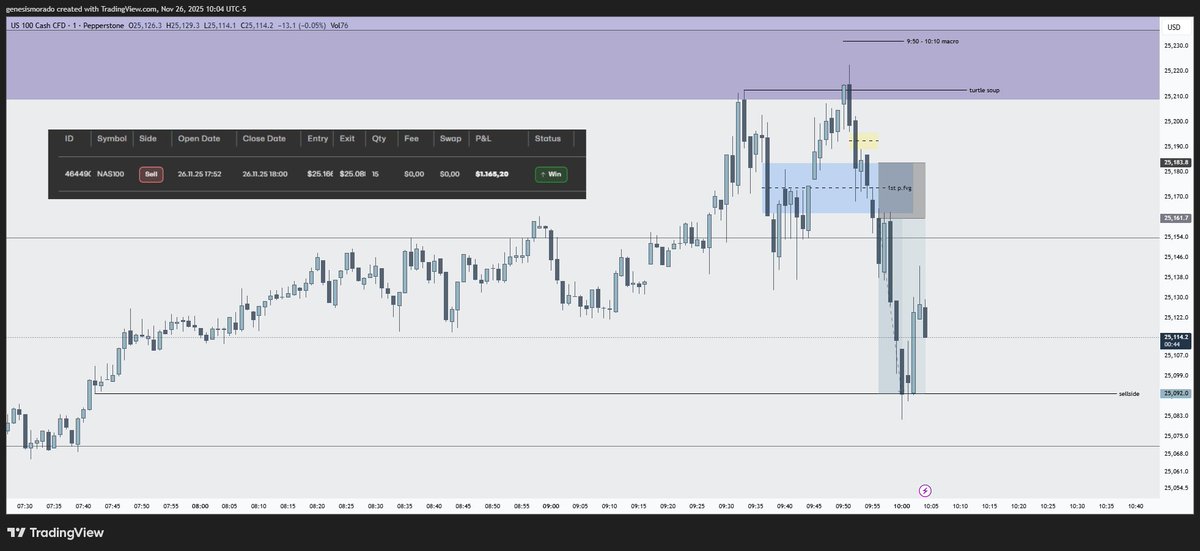Click the 07:30 time axis label
The image size is (1200, 551).
tap(25, 507)
